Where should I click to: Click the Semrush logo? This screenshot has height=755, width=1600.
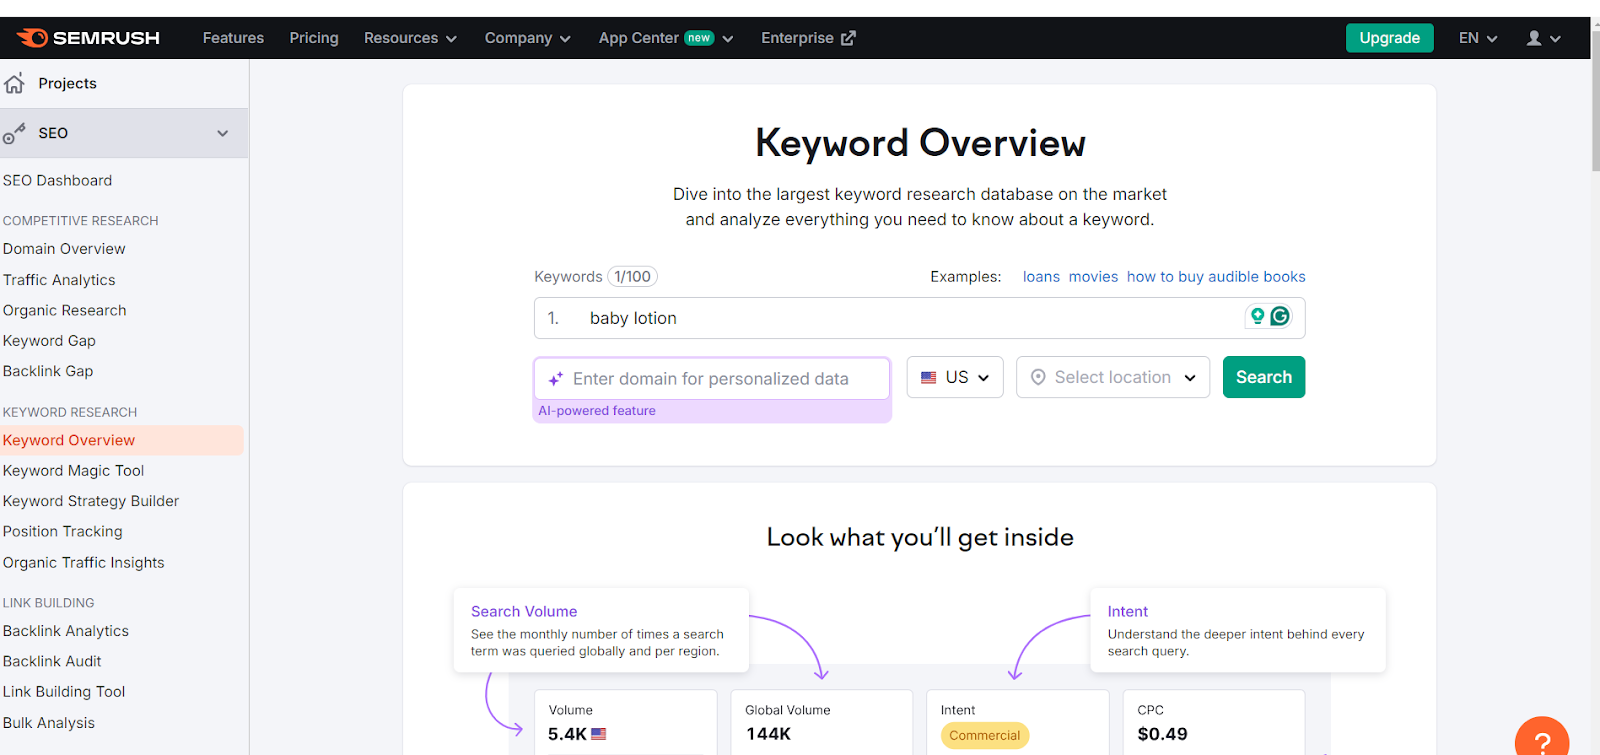tap(88, 38)
